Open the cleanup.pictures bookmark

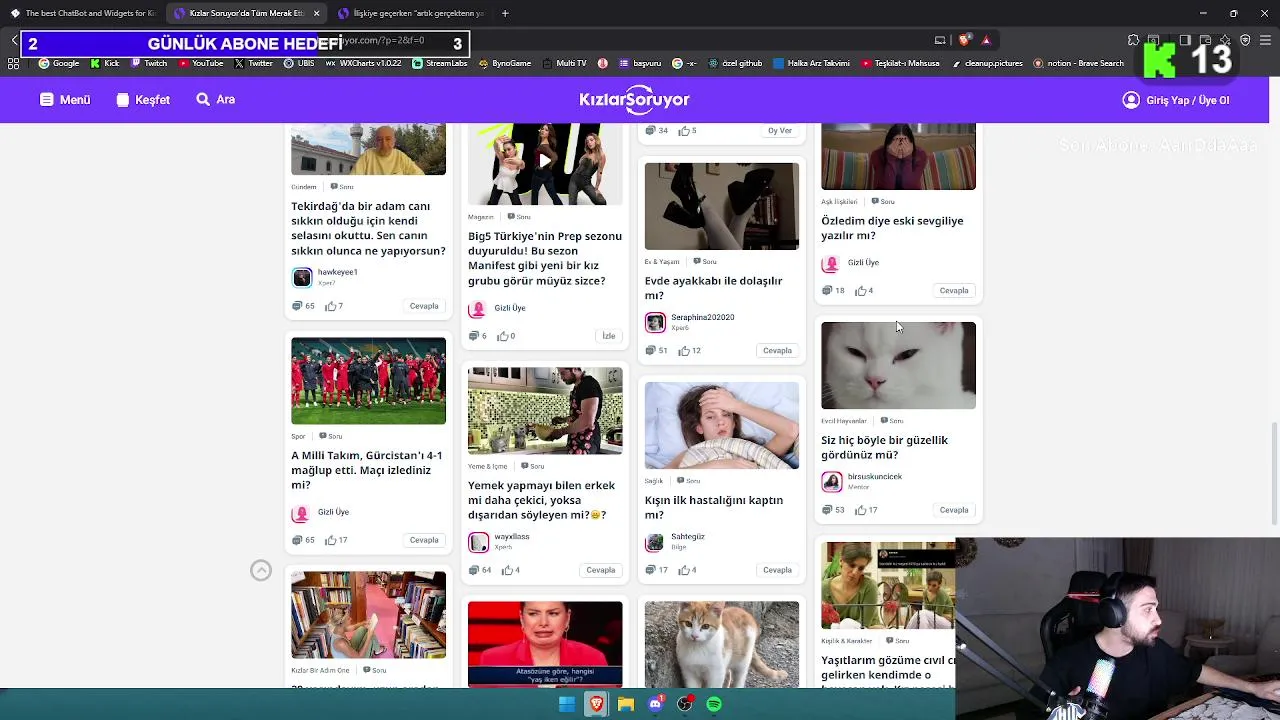[987, 63]
